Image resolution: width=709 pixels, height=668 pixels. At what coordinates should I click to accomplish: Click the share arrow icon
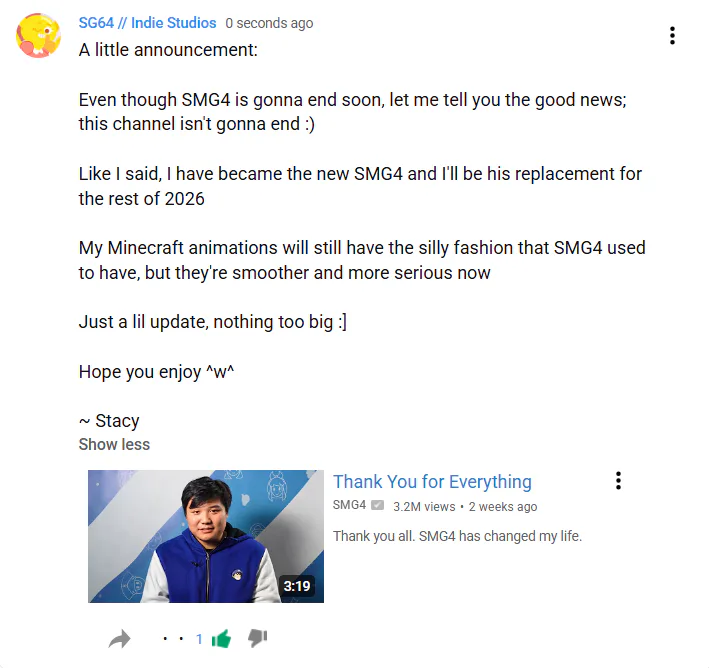(120, 639)
